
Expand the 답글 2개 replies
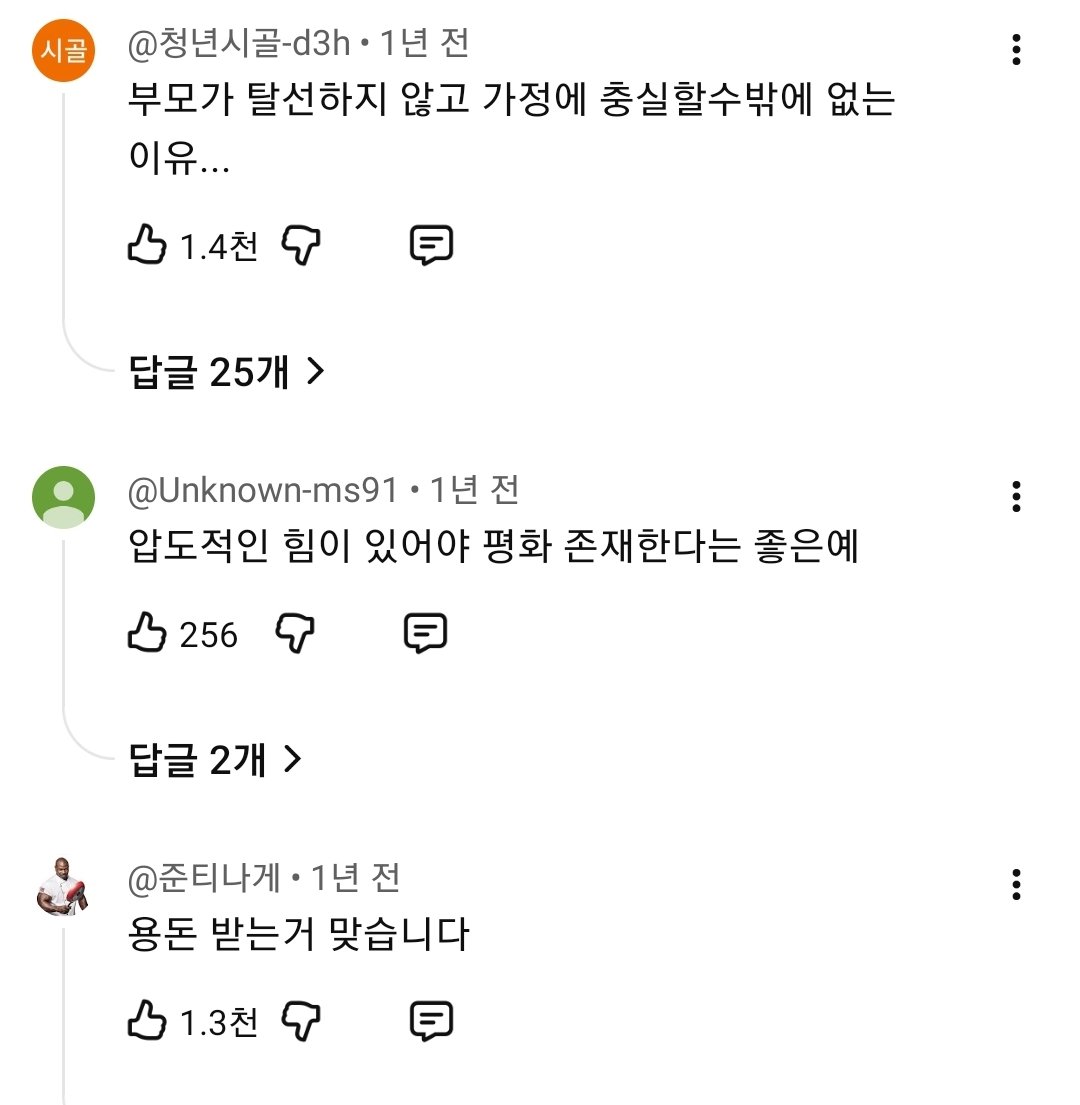click(x=215, y=761)
